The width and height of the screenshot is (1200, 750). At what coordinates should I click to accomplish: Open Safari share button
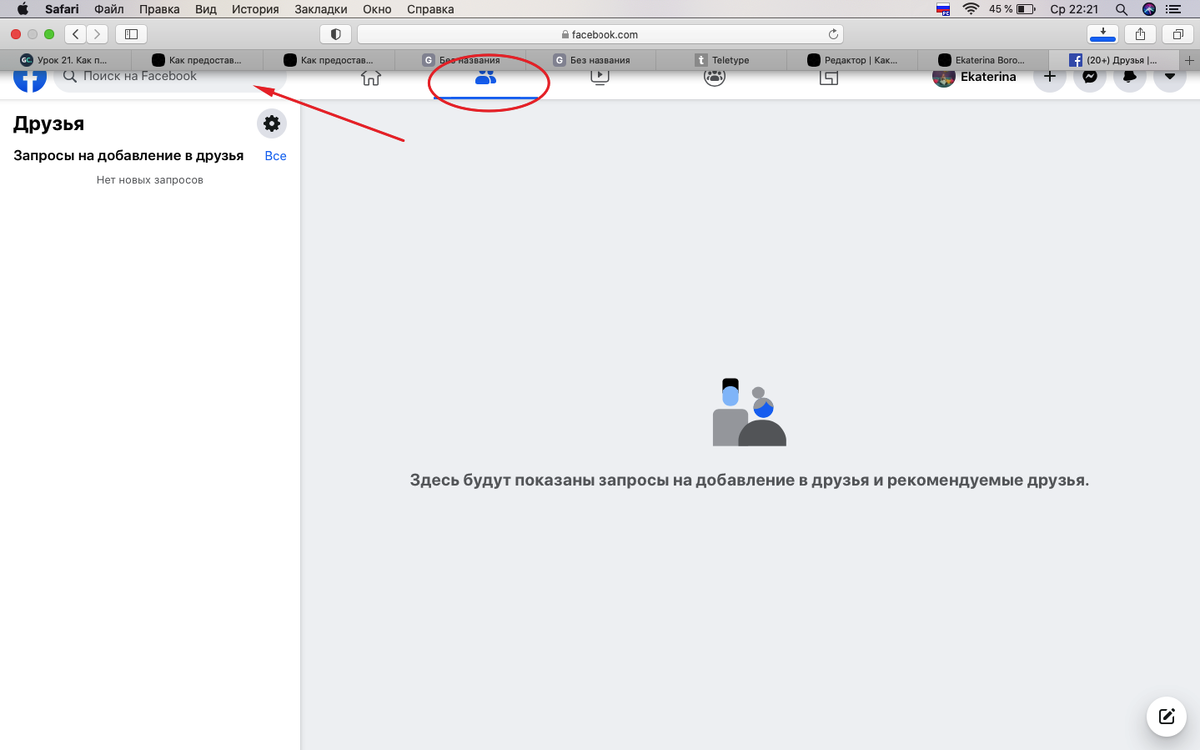pyautogui.click(x=1140, y=34)
